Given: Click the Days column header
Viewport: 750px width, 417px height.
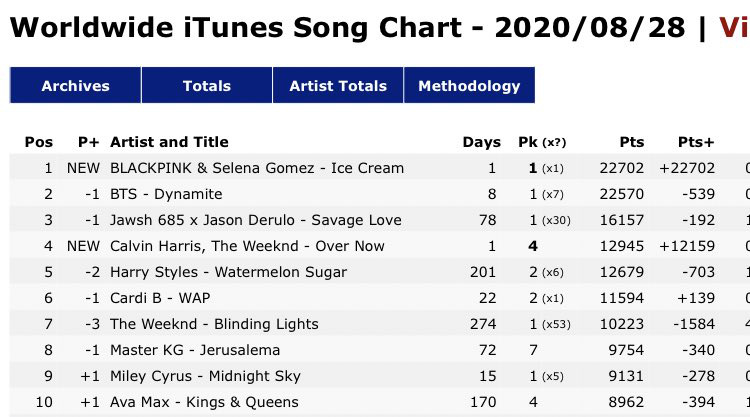Looking at the screenshot, I should [x=482, y=142].
